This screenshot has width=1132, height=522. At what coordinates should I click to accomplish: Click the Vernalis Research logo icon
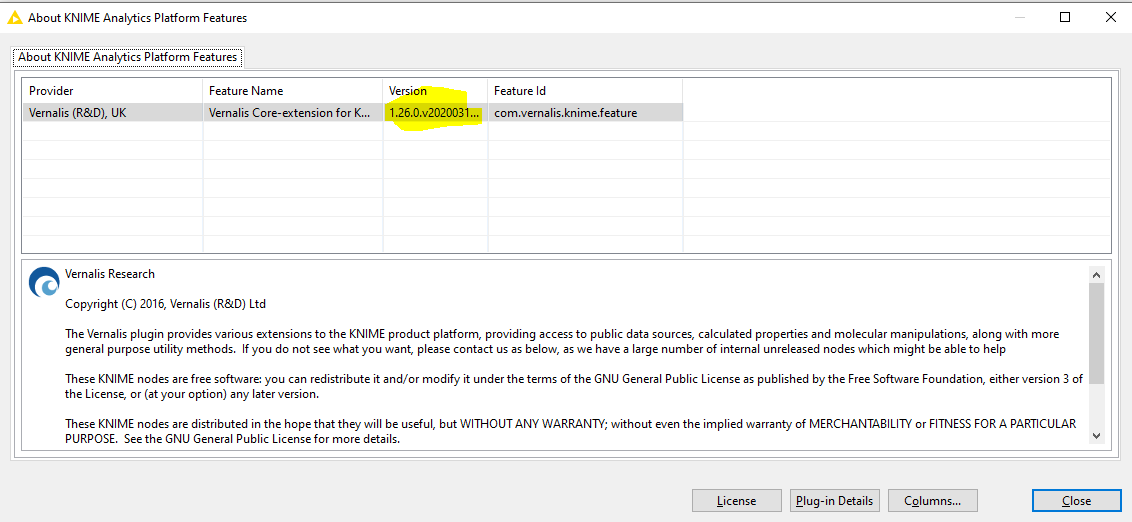coord(44,282)
